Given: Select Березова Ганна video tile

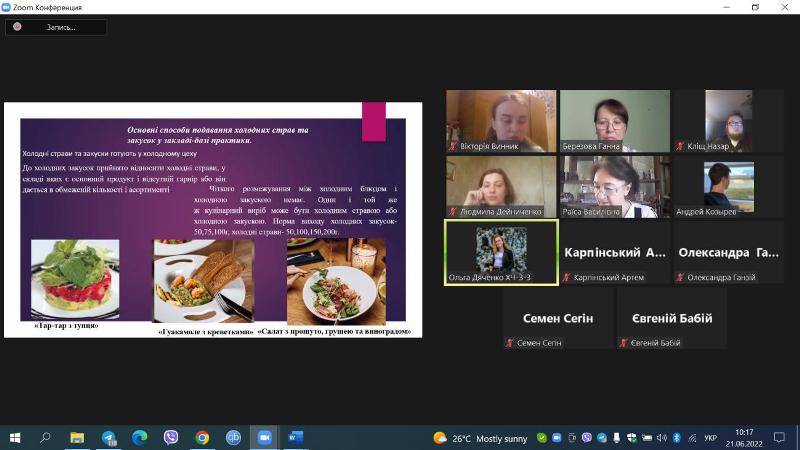Looking at the screenshot, I should coord(615,121).
